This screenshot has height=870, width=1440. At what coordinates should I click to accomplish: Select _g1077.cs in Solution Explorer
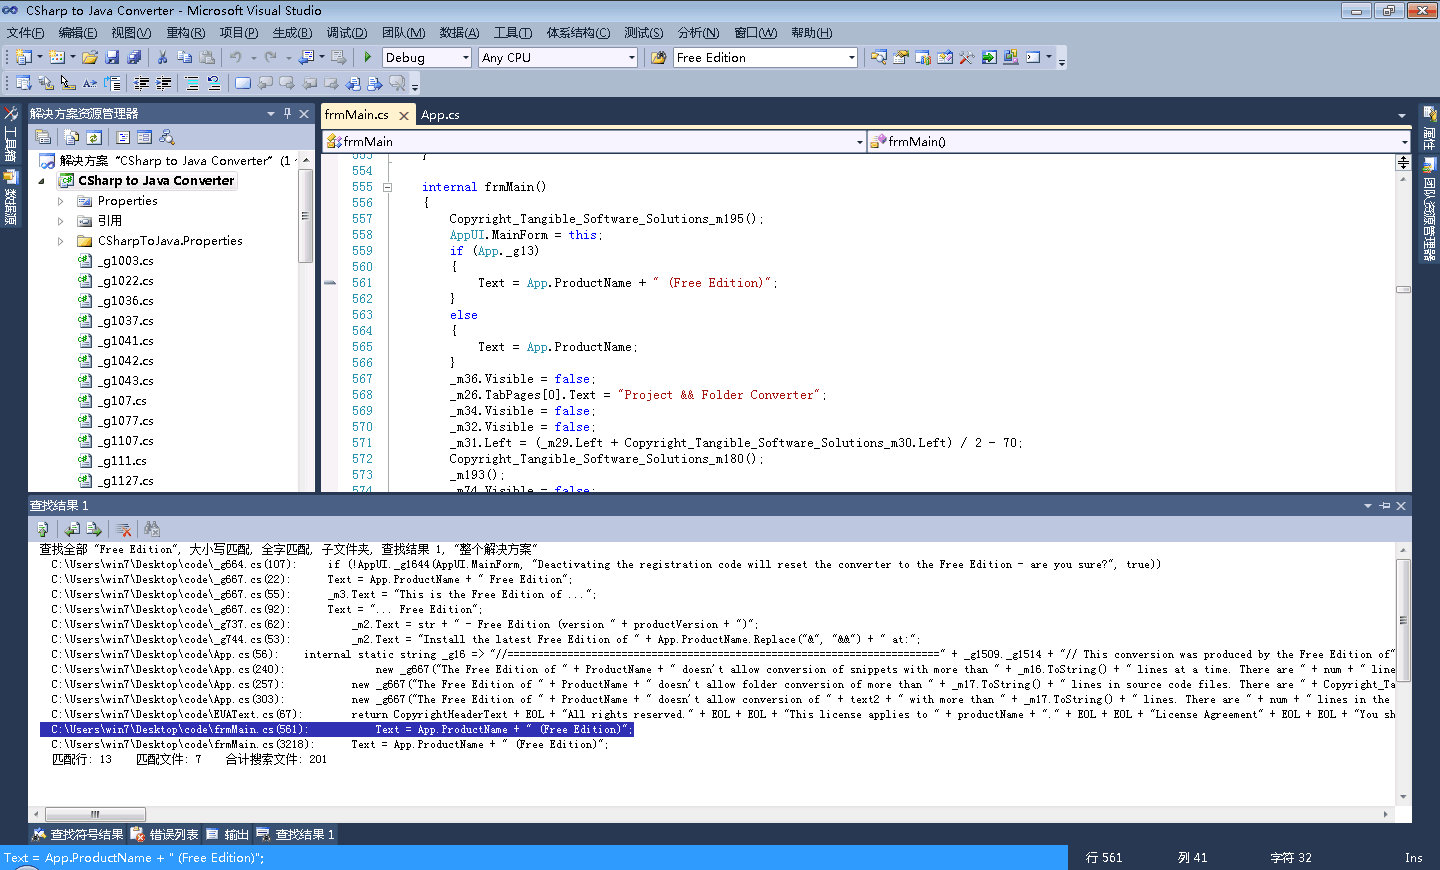point(126,421)
